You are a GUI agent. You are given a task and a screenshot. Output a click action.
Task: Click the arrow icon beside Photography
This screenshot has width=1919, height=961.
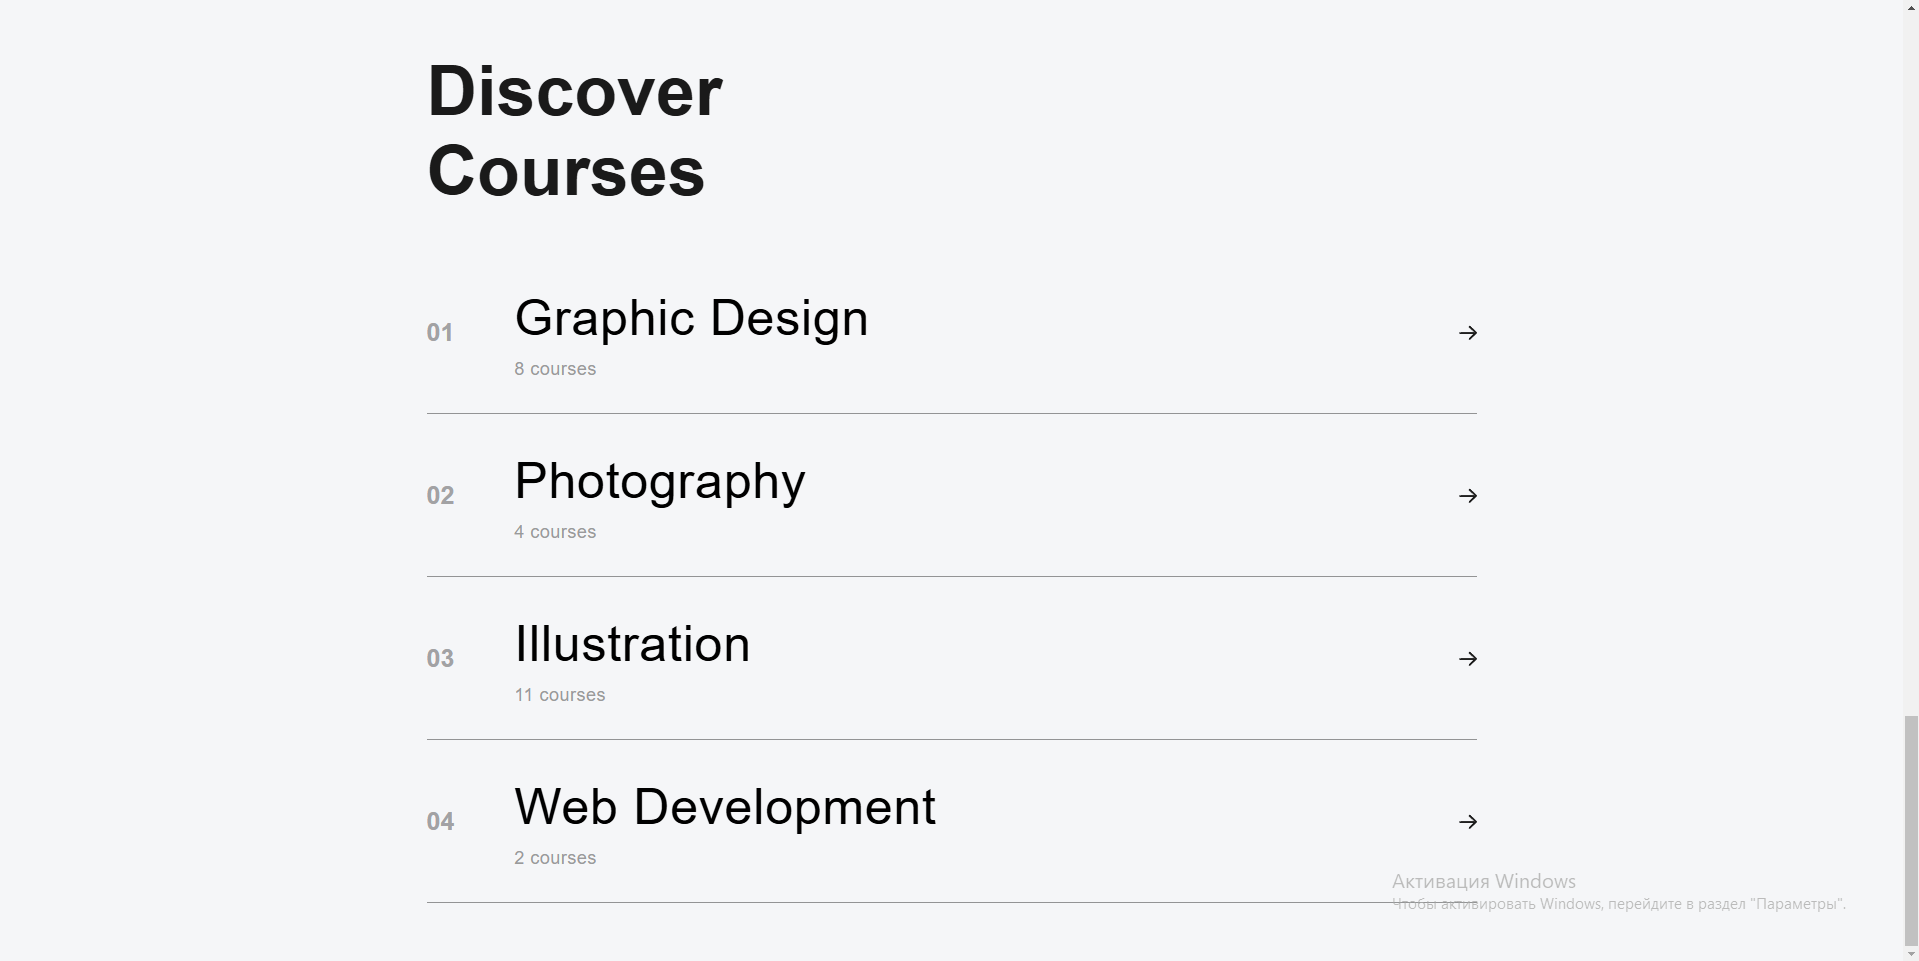pos(1468,496)
